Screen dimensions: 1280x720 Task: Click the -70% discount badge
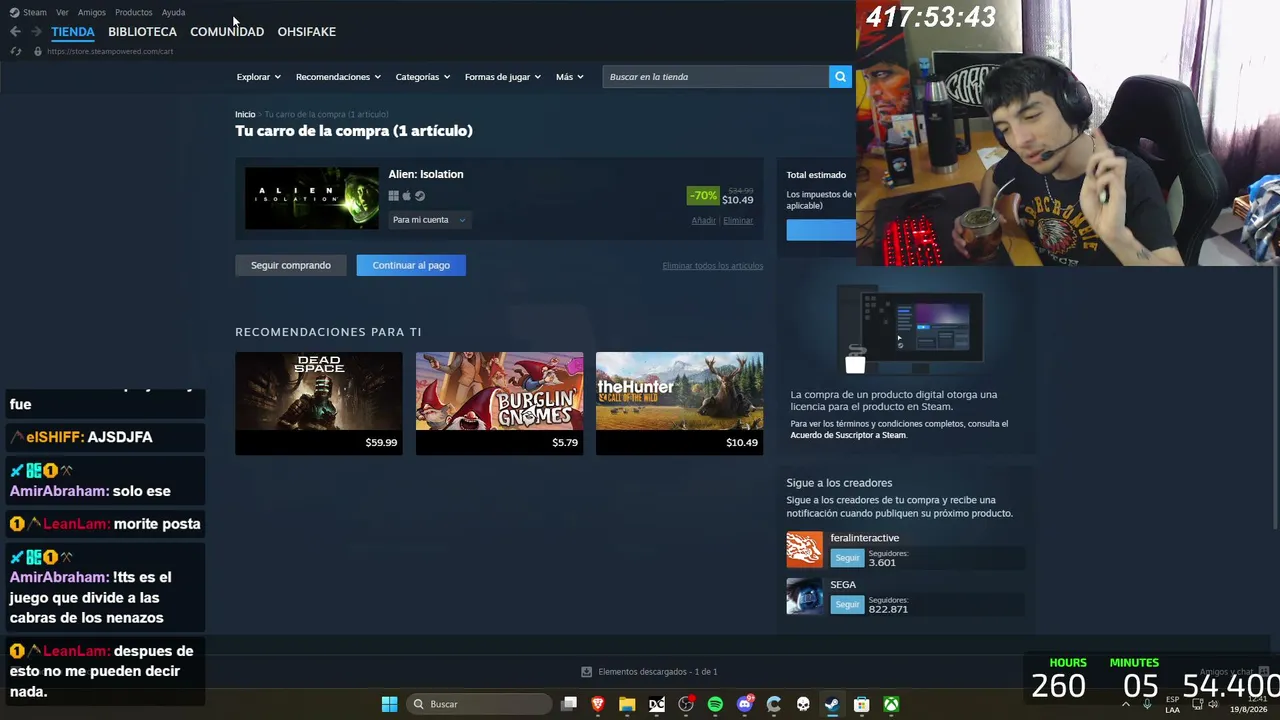click(x=703, y=196)
